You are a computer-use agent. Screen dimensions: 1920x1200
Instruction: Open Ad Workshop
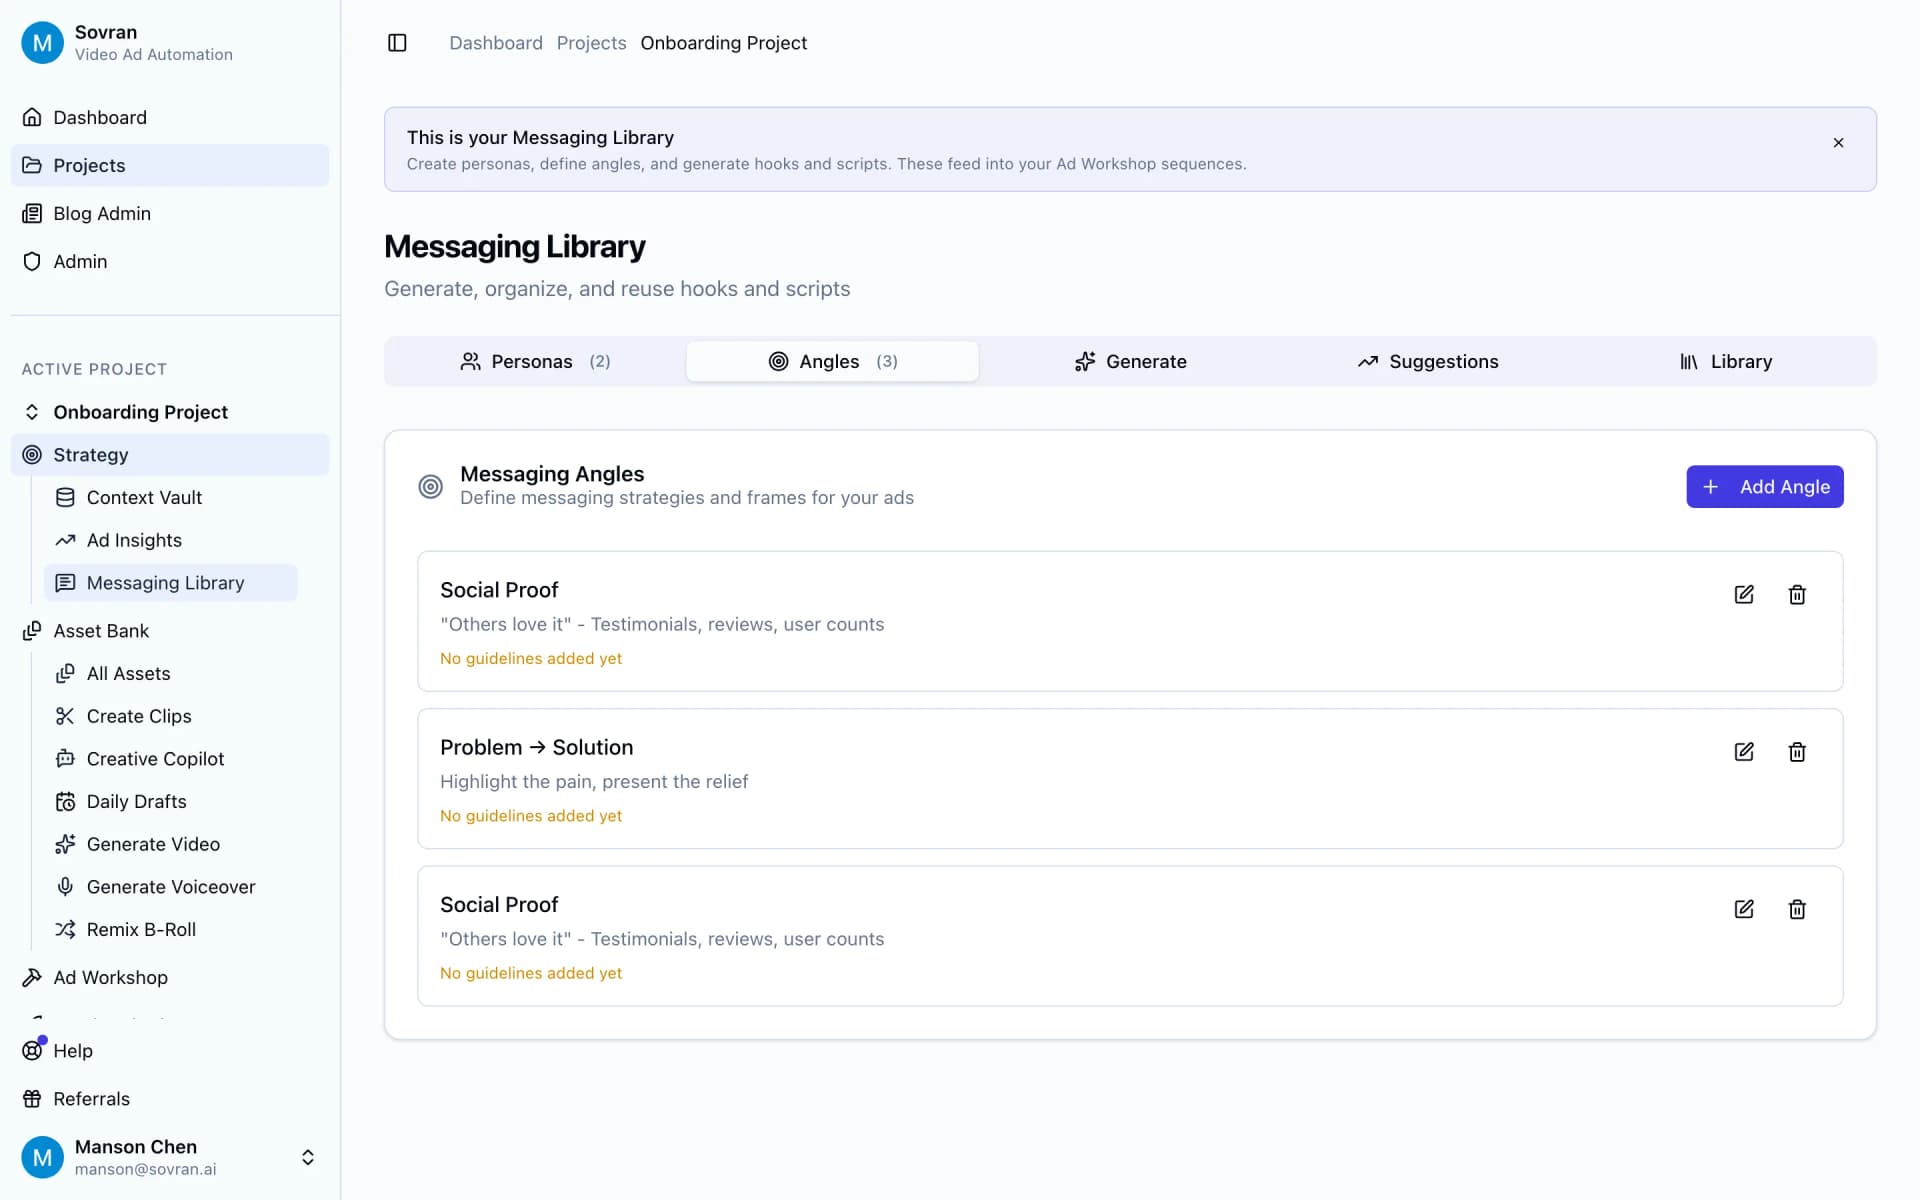coord(170,977)
